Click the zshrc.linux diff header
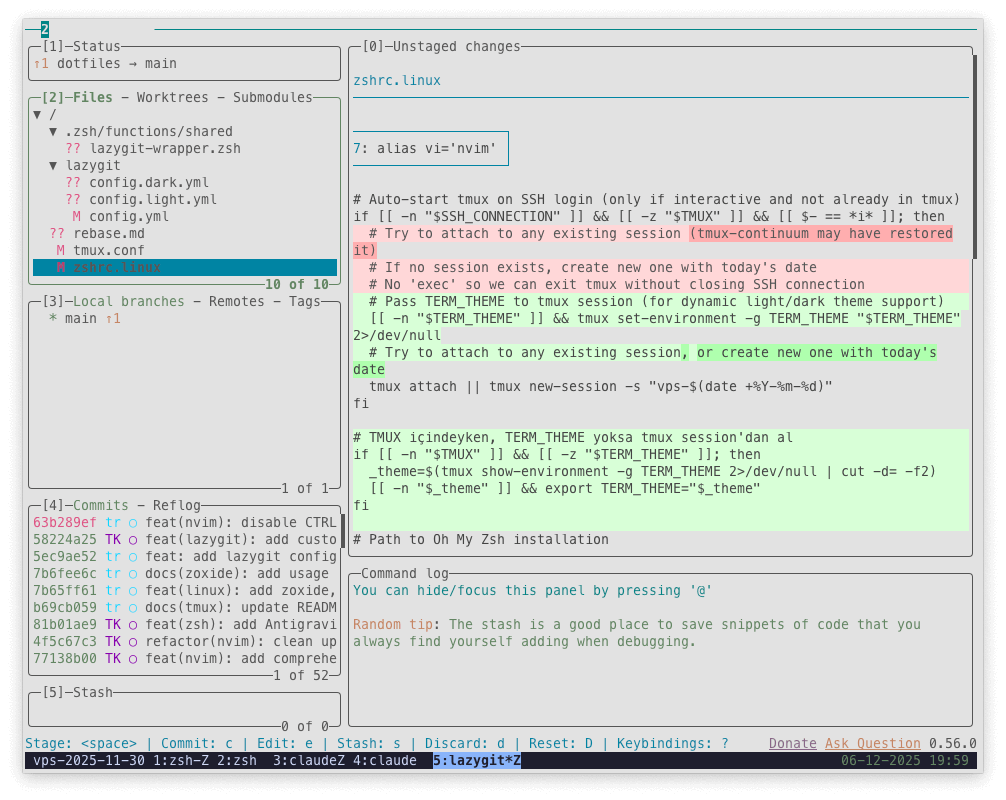The width and height of the screenshot is (1006, 800). click(397, 81)
